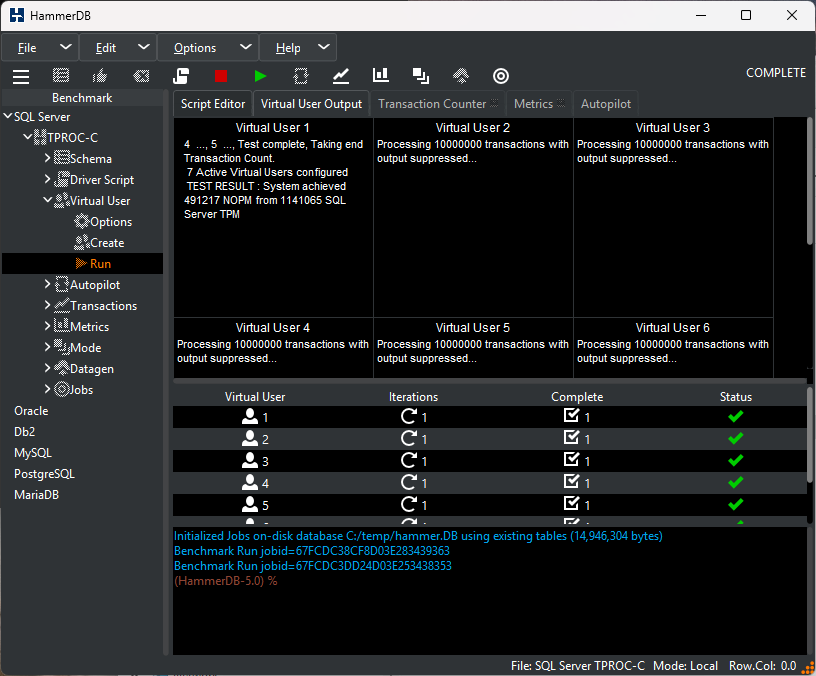Click the iterations icon in virtual user 3's row
The width and height of the screenshot is (816, 676).
[409, 460]
